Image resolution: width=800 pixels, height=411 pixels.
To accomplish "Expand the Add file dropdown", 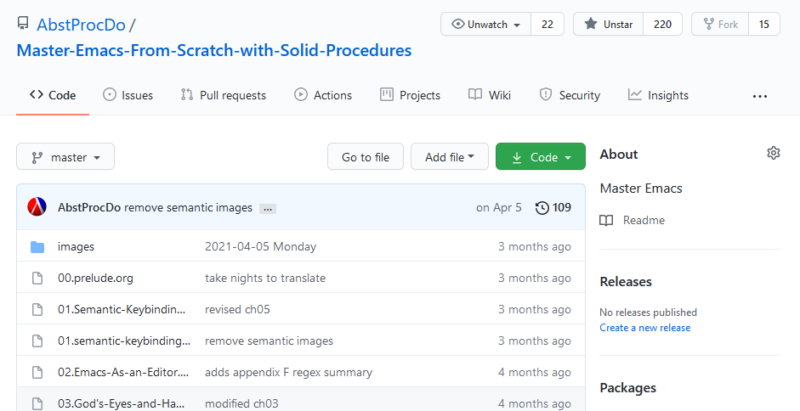I will point(449,157).
